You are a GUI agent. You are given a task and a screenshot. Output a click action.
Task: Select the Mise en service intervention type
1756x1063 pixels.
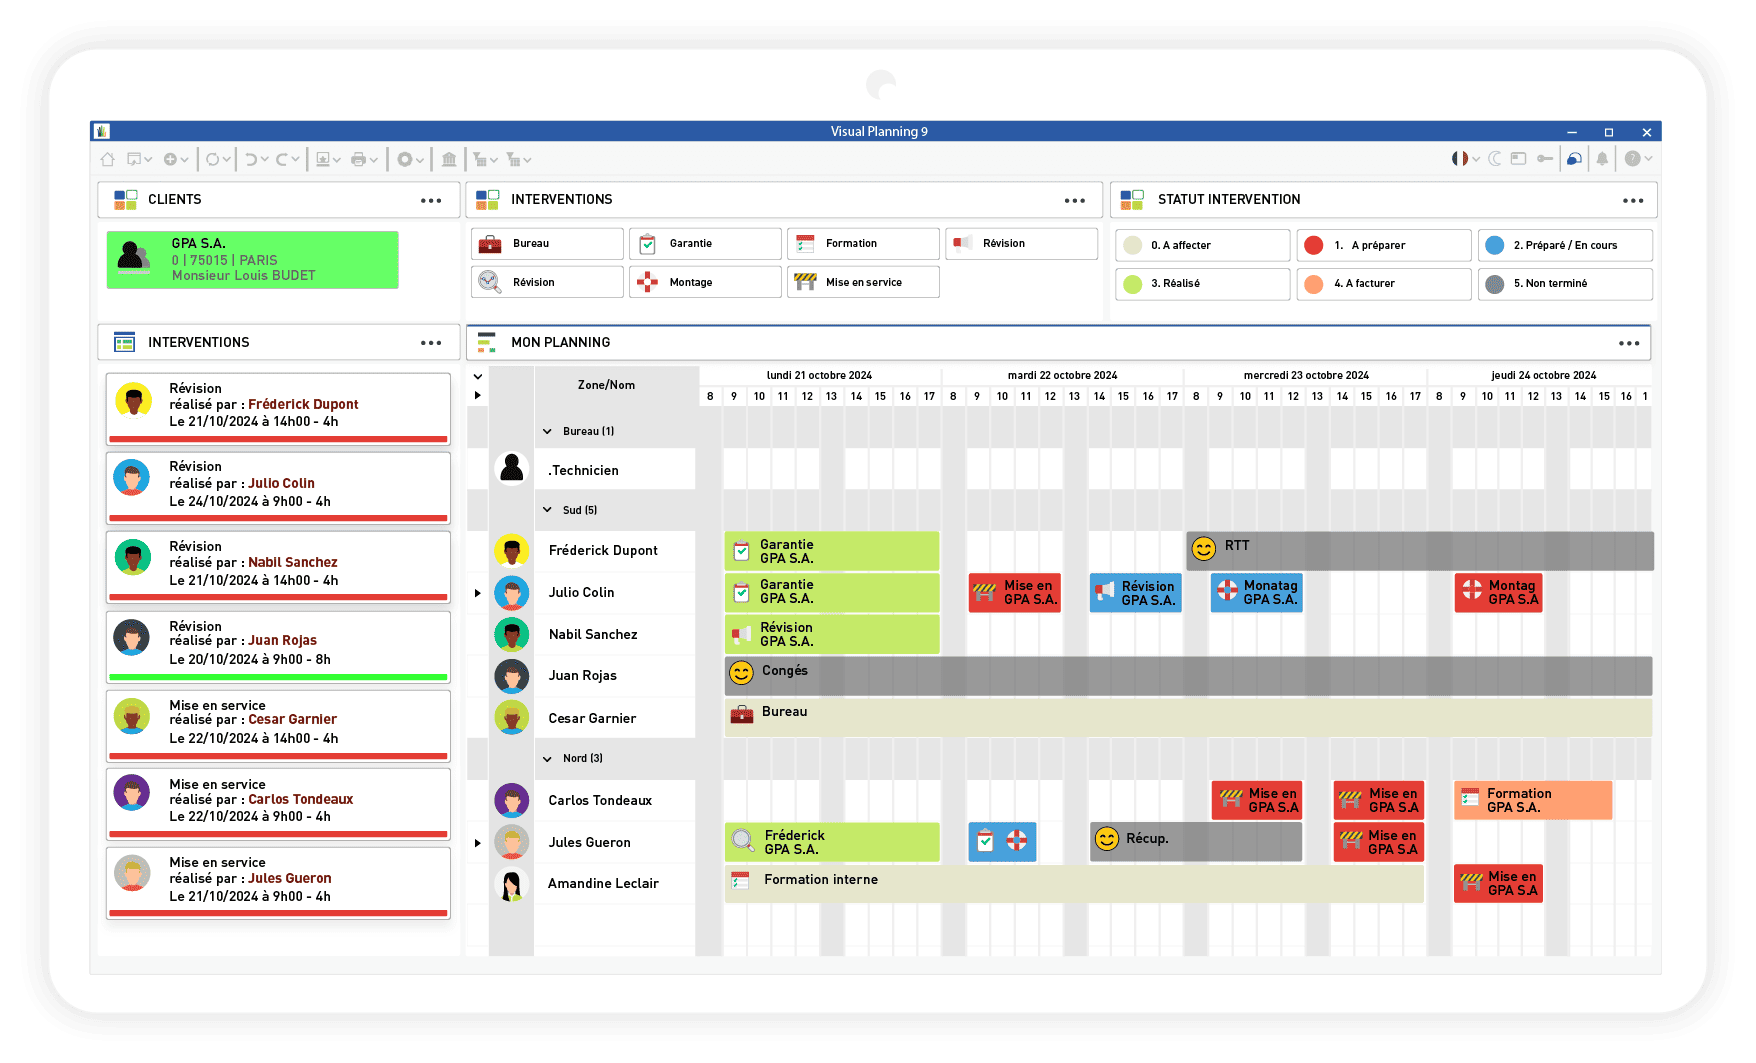pos(863,282)
